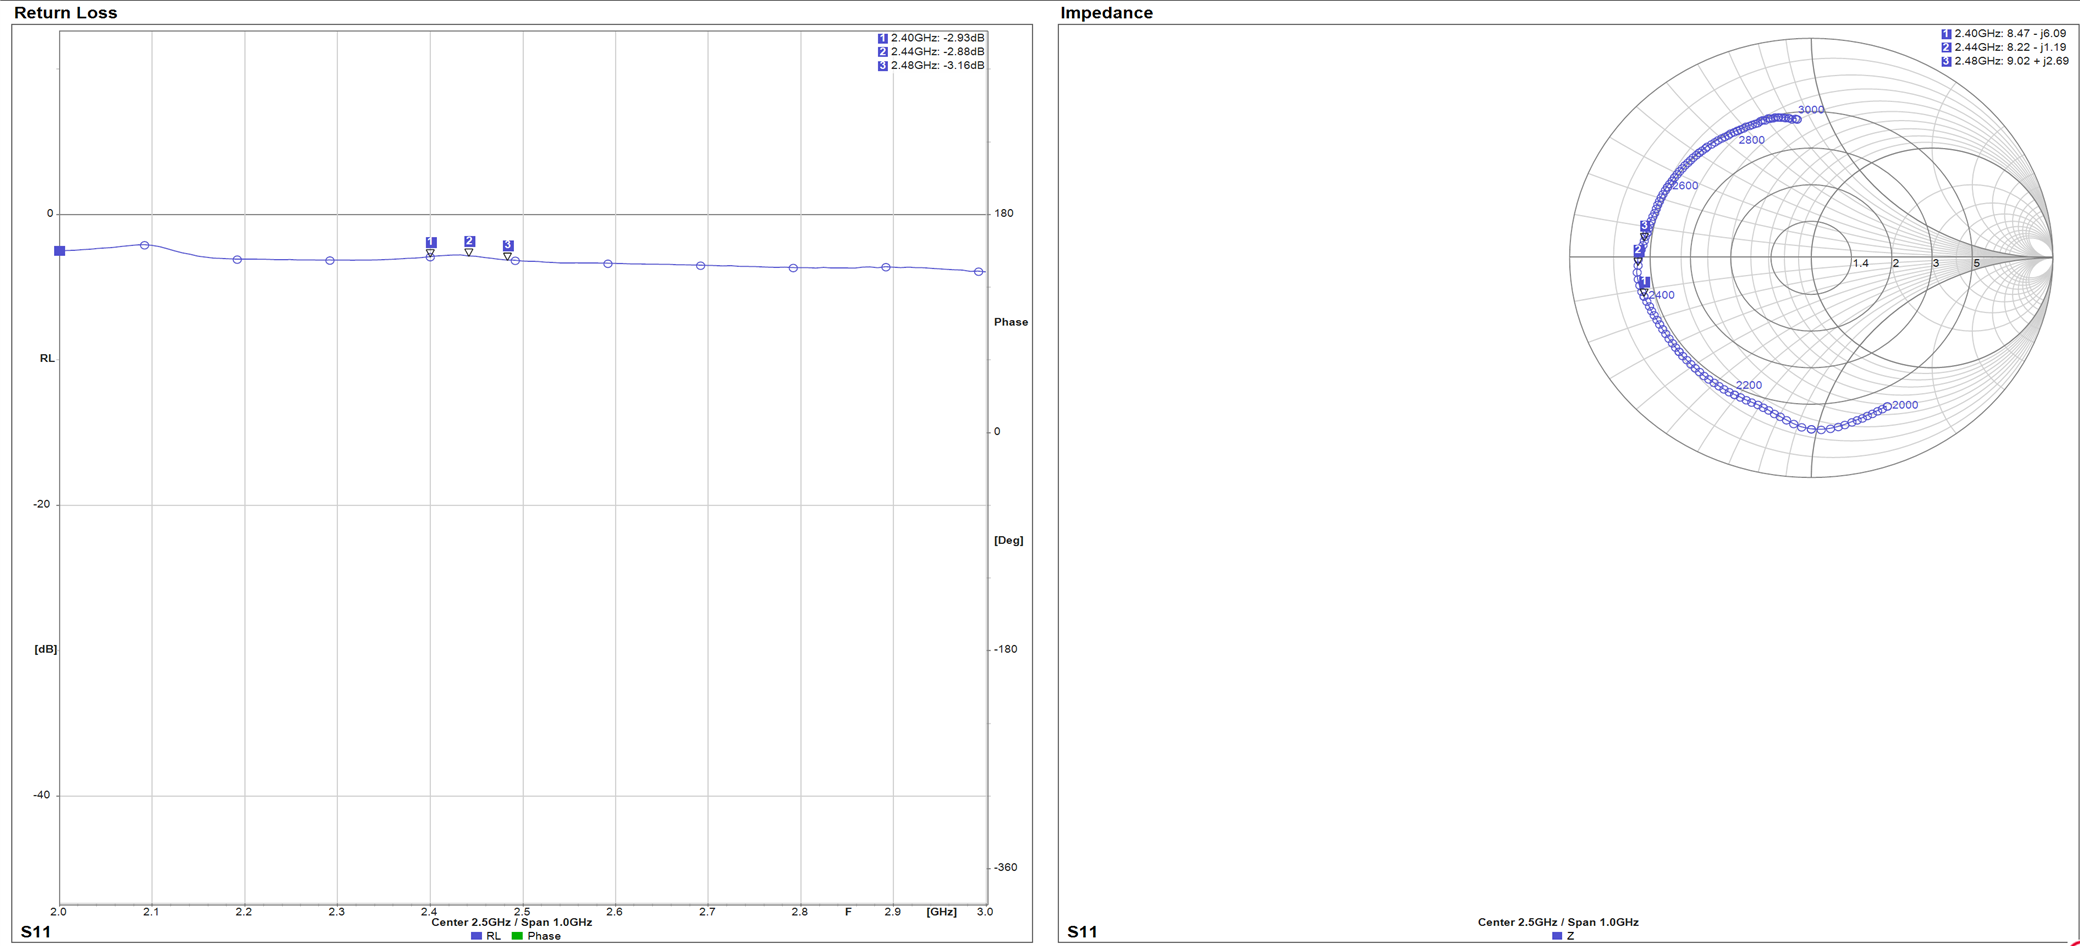Image resolution: width=2080 pixels, height=946 pixels.
Task: Click the F label on the frequency axis
Action: coord(848,912)
